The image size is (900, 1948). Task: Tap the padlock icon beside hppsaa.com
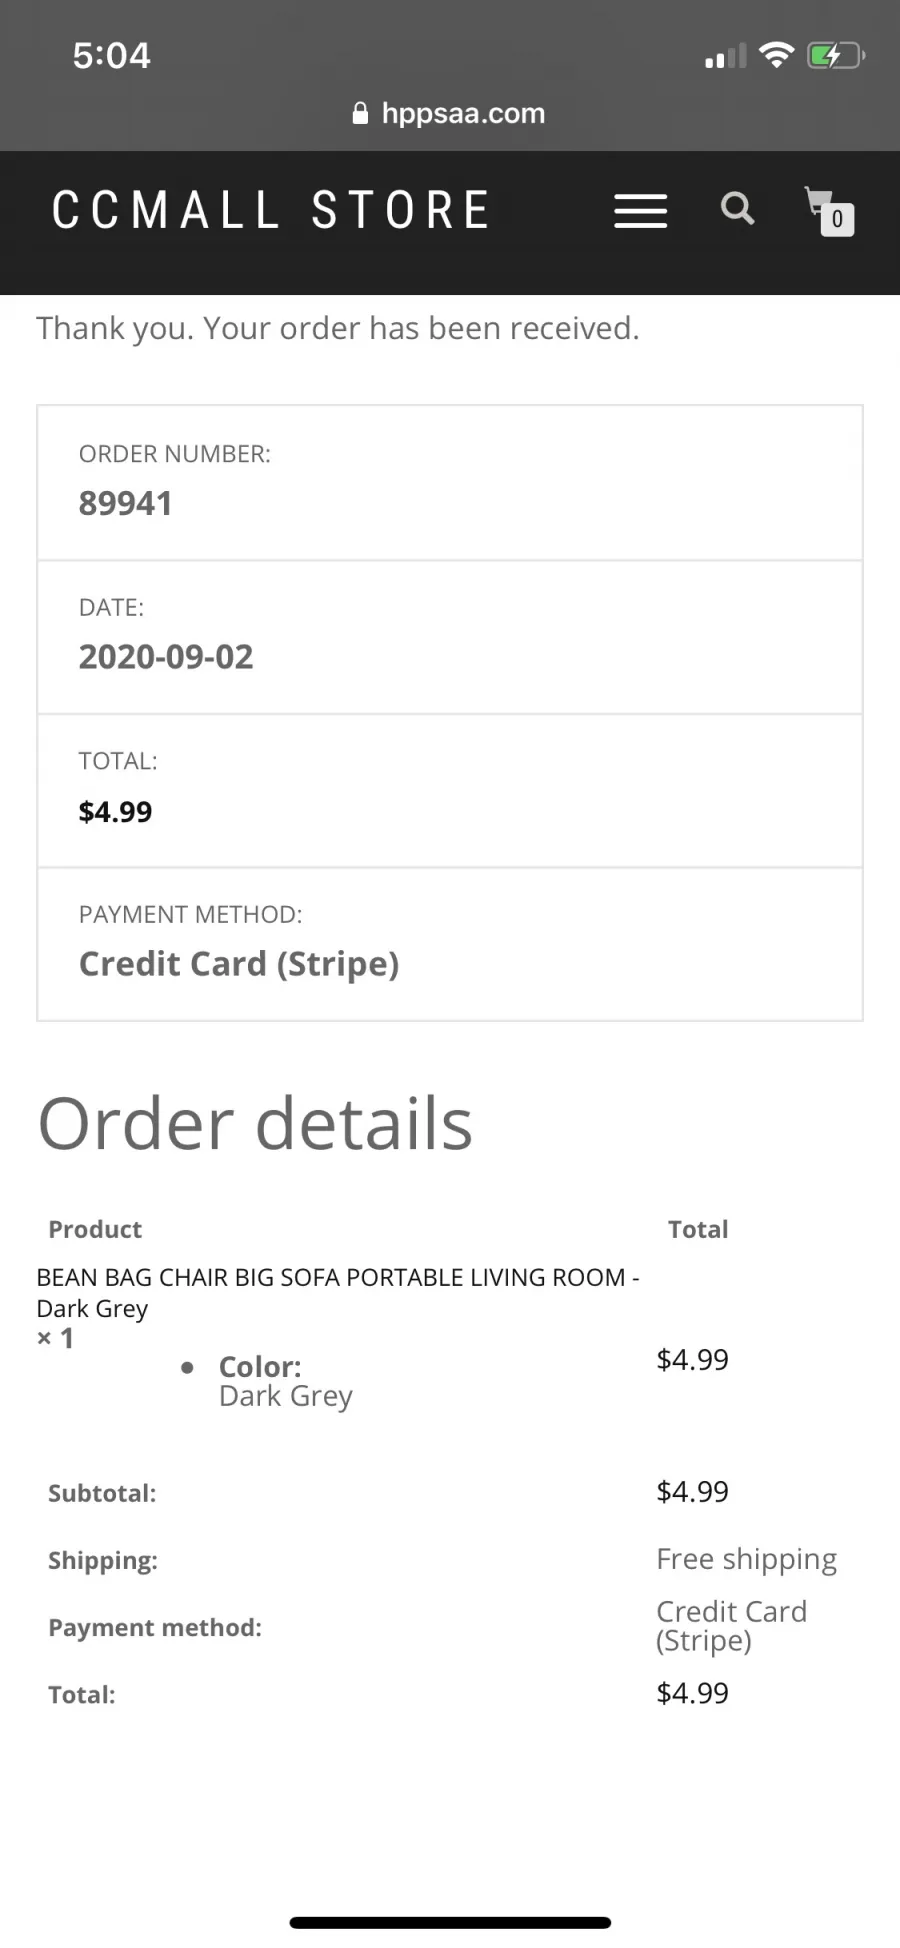pyautogui.click(x=361, y=113)
